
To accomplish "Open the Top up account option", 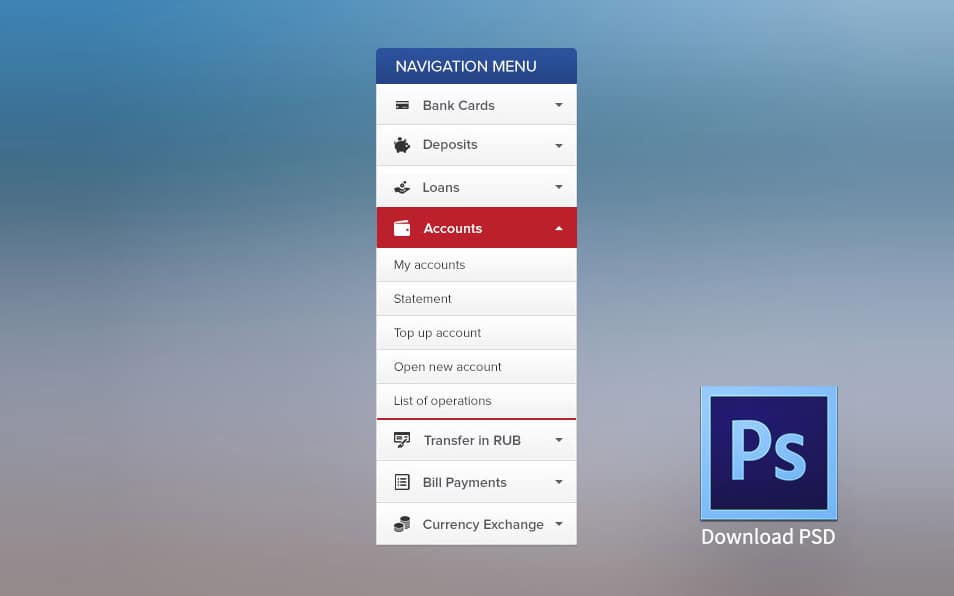I will [436, 332].
